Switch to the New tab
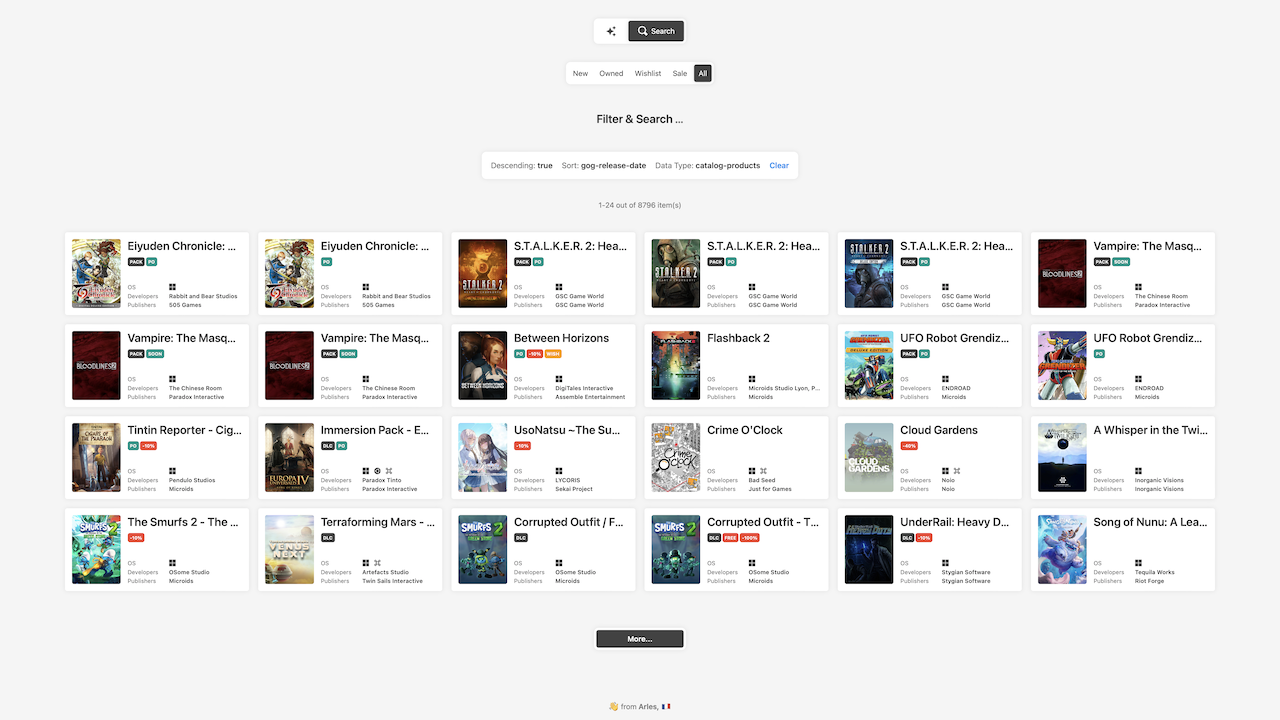 coord(580,73)
